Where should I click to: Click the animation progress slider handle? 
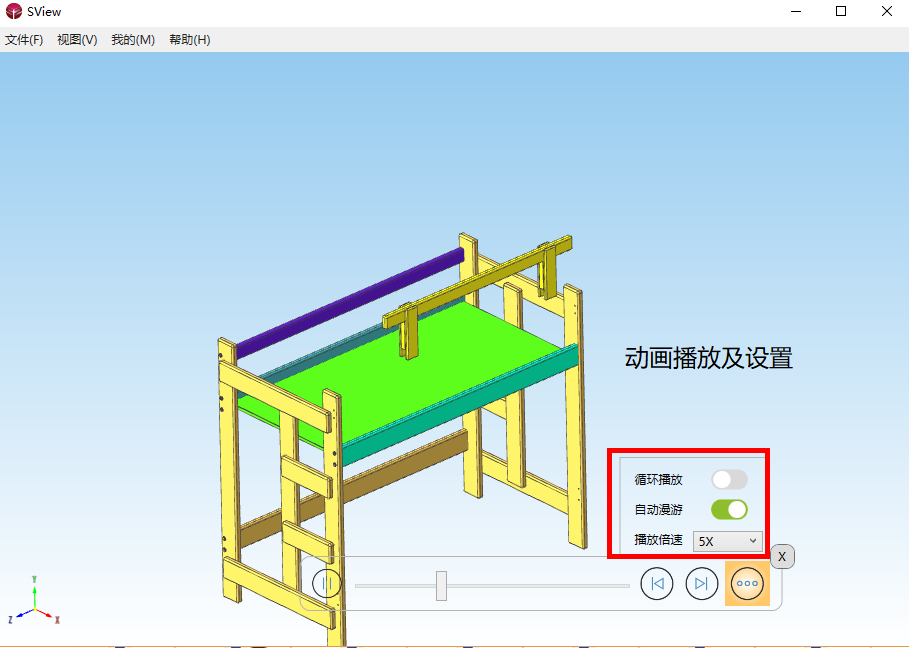tap(441, 585)
